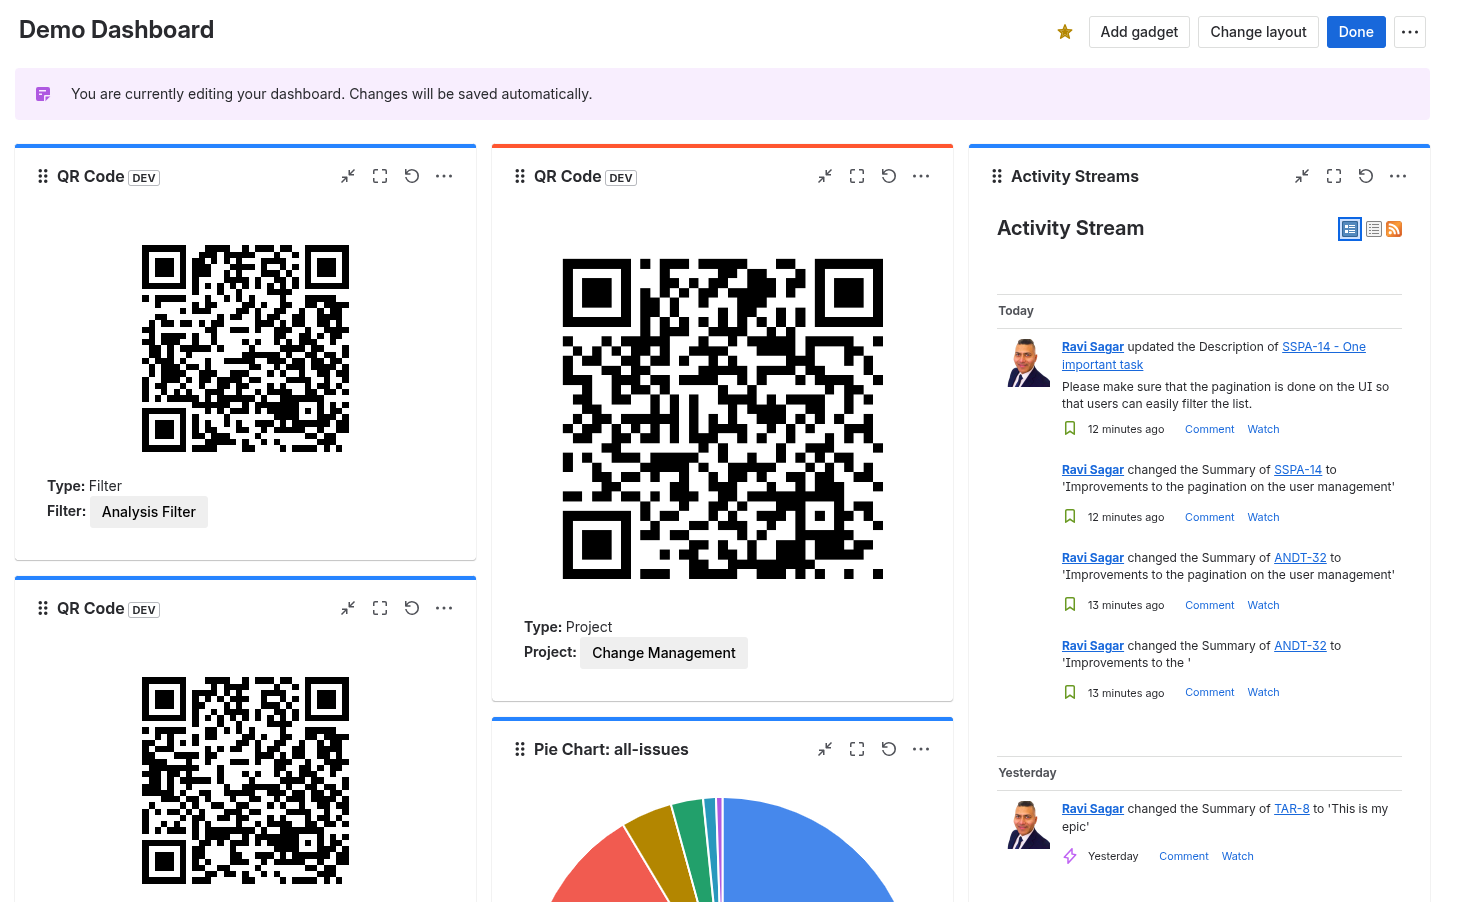Viewport: 1458px width, 902px height.
Task: Minimize the Activity Streams gadget
Action: click(1302, 176)
